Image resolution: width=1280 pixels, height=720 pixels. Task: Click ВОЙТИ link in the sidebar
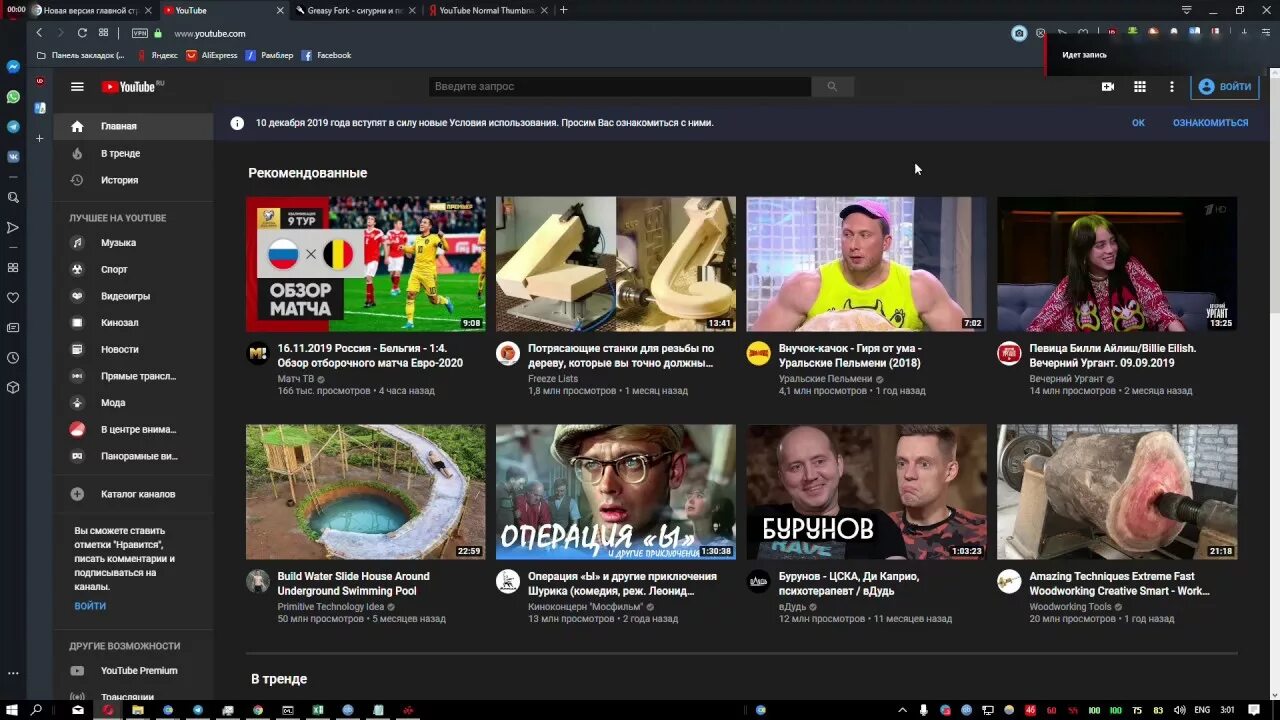[x=90, y=606]
